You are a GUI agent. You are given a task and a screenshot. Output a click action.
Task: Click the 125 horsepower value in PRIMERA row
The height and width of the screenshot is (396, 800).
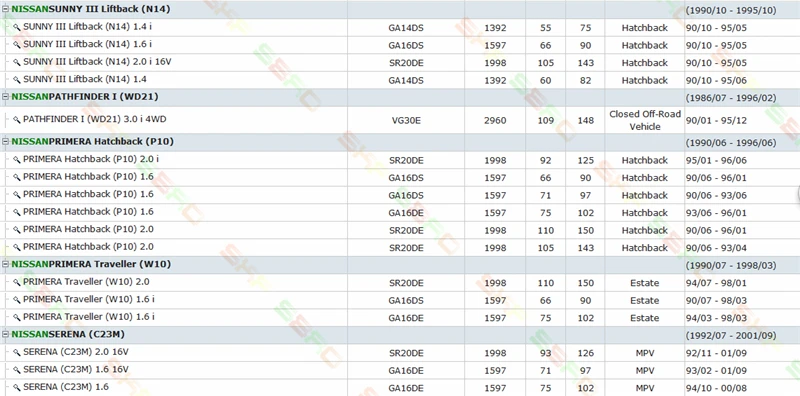click(x=586, y=160)
